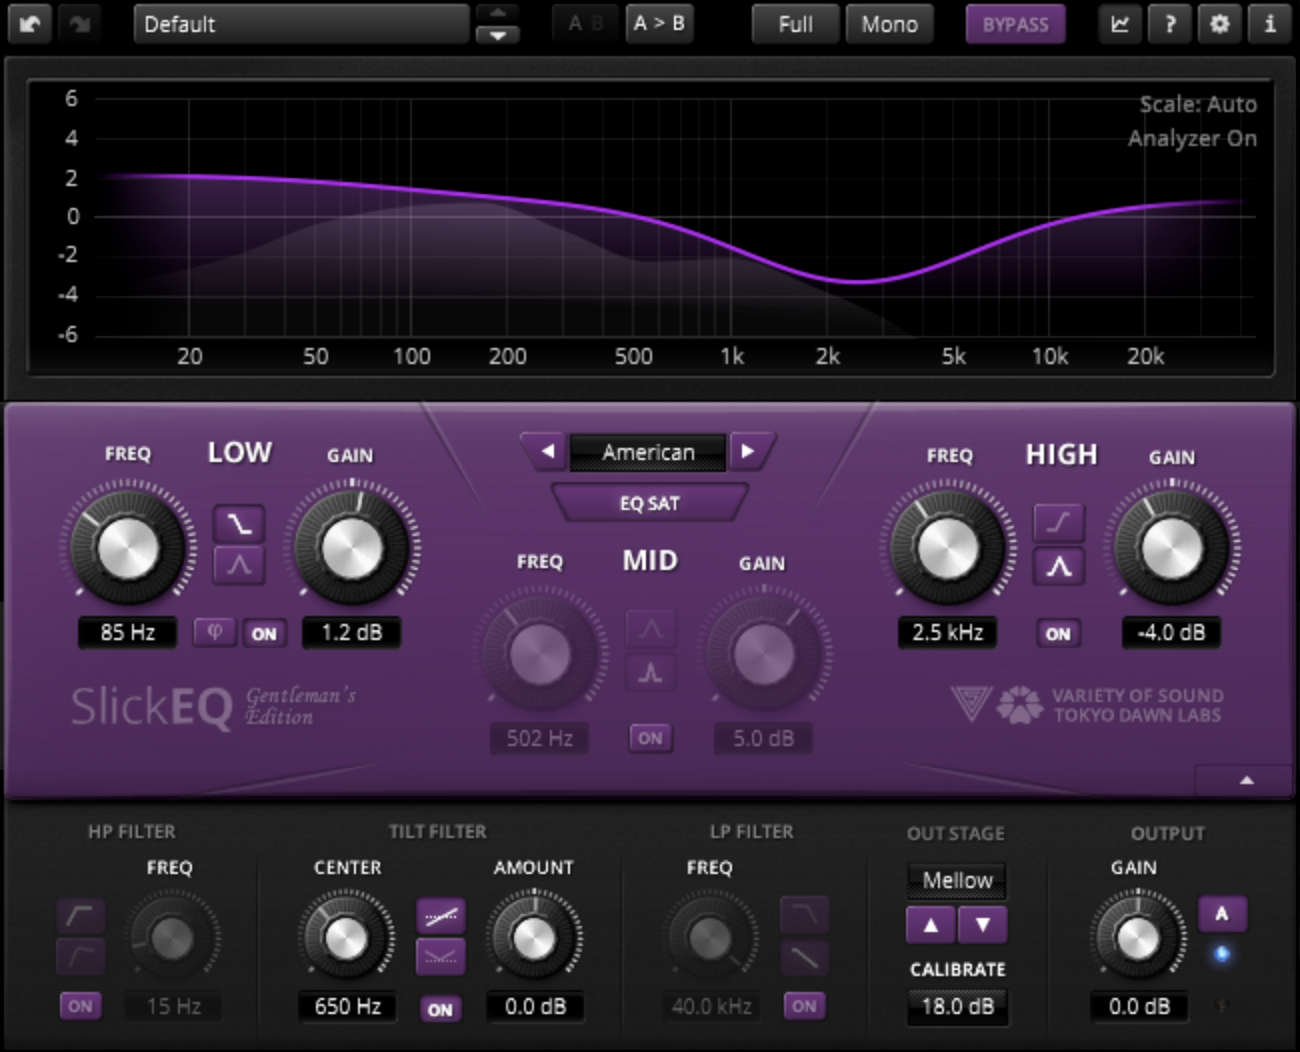
Task: Toggle the HIGH band ON button
Action: click(1058, 633)
